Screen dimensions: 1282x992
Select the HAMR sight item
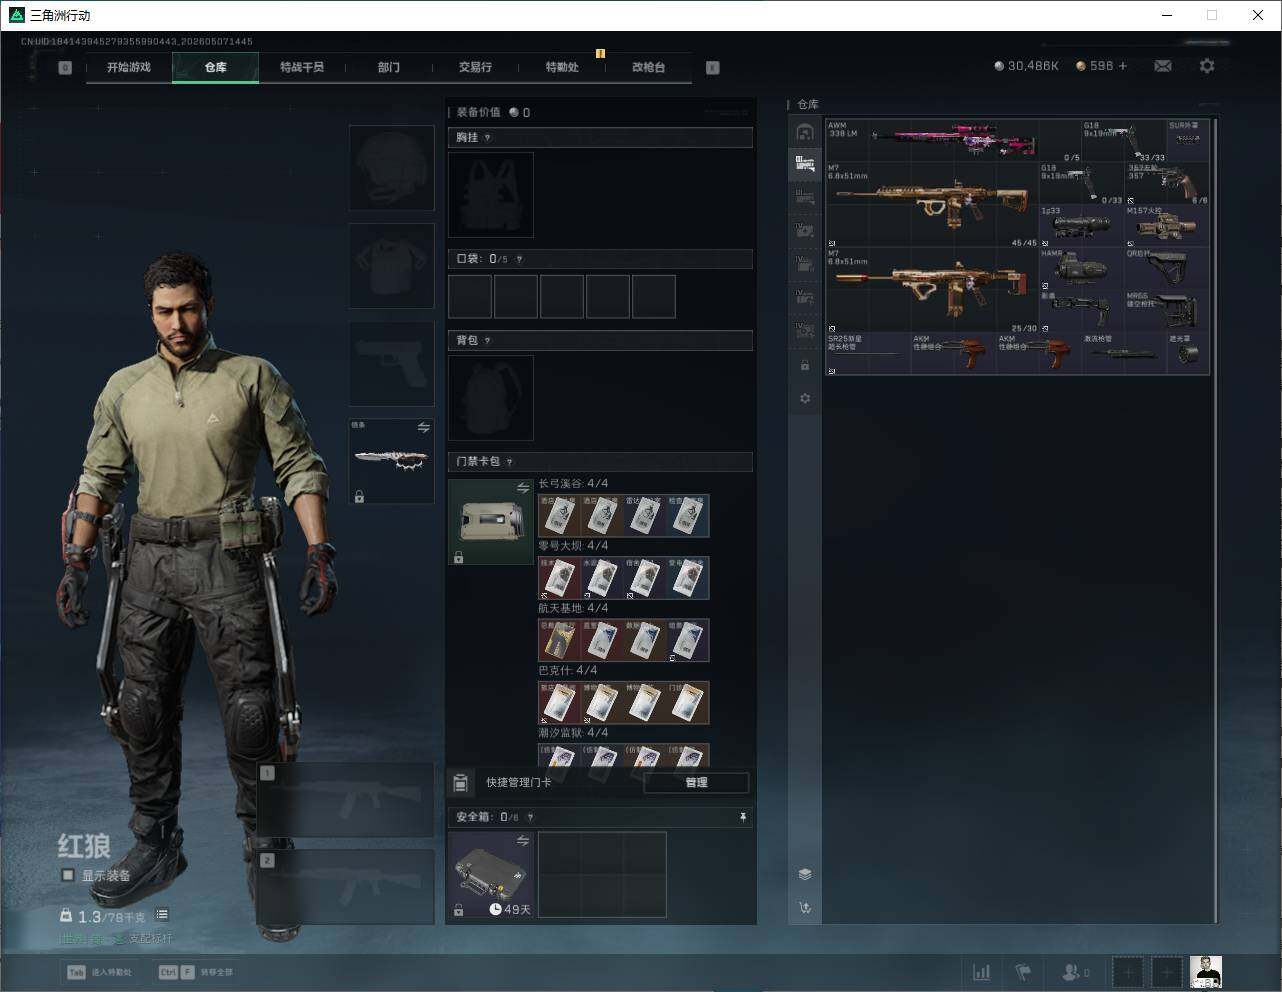tap(1082, 270)
